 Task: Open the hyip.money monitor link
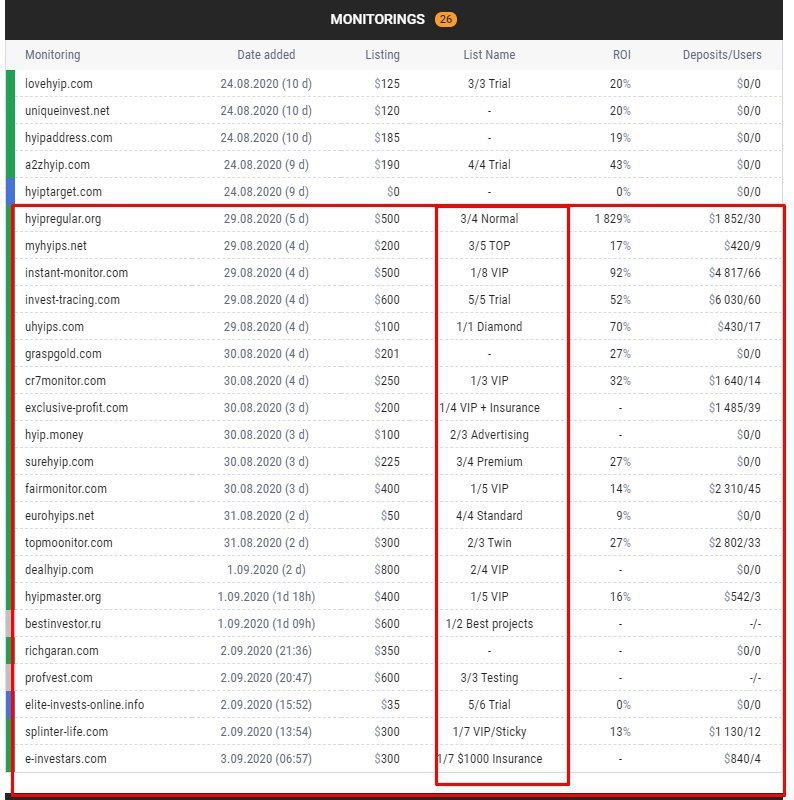[54, 435]
